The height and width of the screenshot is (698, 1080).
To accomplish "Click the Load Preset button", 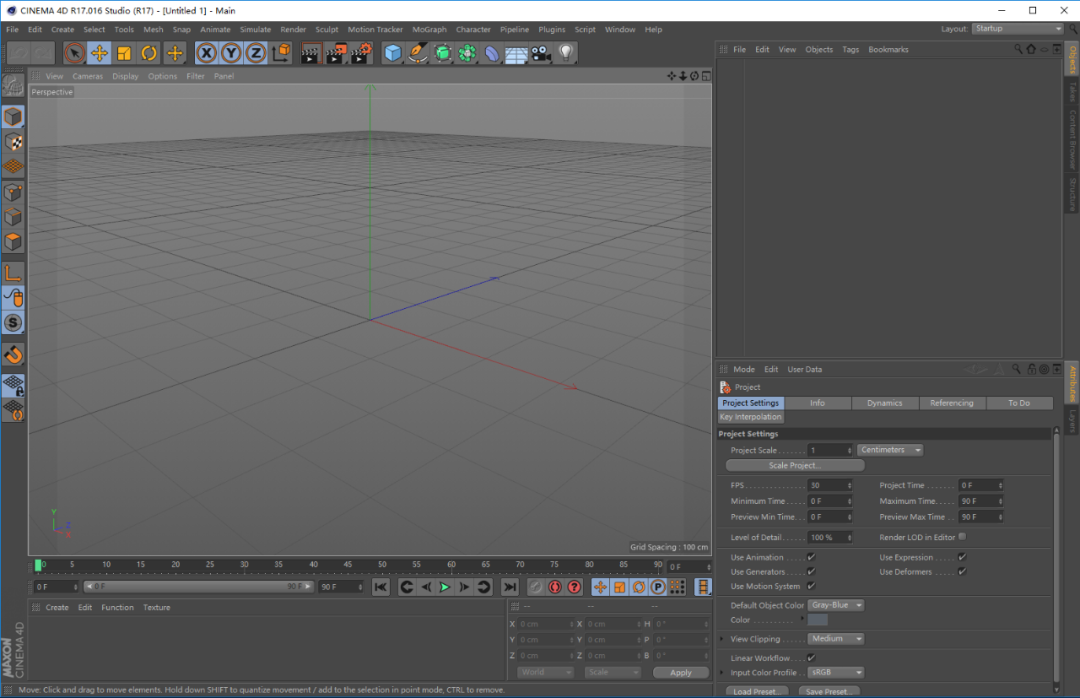I will (756, 691).
